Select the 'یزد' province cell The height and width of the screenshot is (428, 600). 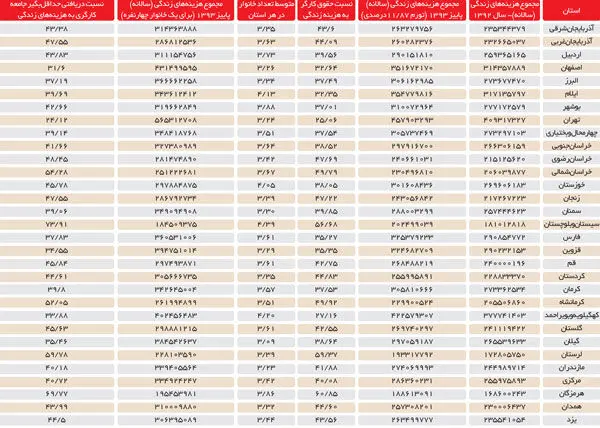click(571, 420)
